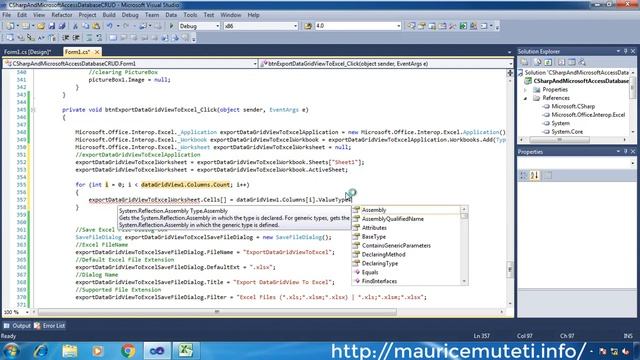The width and height of the screenshot is (640, 360).
Task: Open the Debug menu
Action: [x=130, y=15]
